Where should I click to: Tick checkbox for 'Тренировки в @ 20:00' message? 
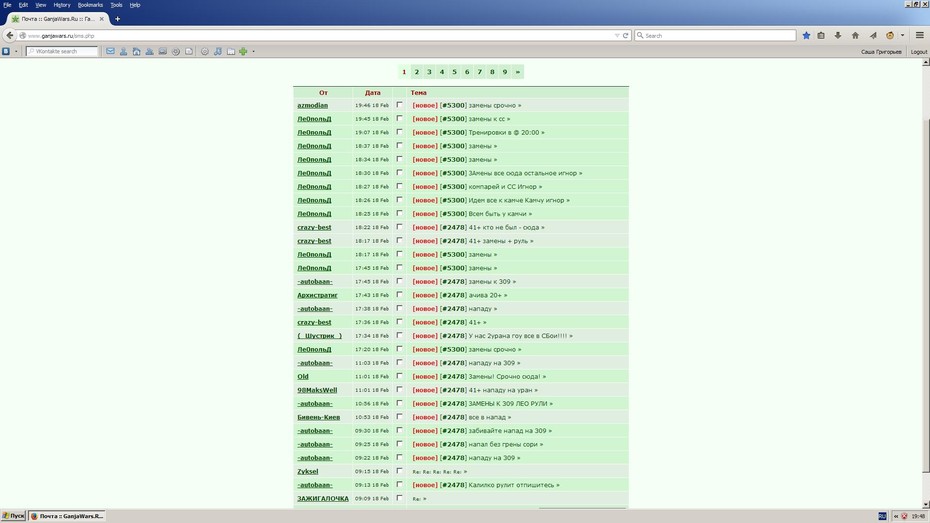pos(399,132)
